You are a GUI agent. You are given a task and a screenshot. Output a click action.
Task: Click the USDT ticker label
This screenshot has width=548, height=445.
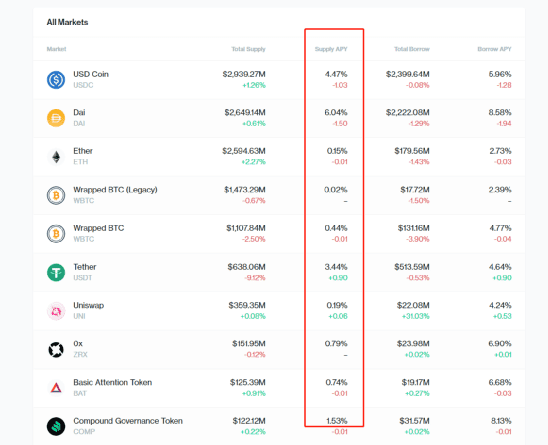pyautogui.click(x=82, y=278)
